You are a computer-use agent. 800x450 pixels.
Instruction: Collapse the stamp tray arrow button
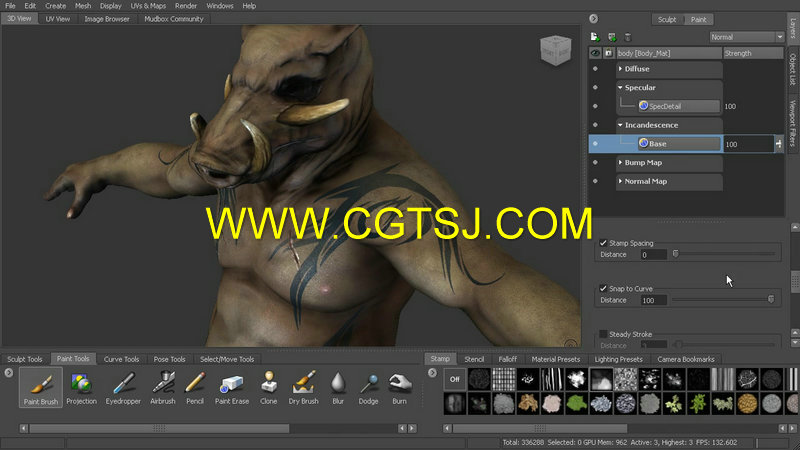[x=433, y=373]
